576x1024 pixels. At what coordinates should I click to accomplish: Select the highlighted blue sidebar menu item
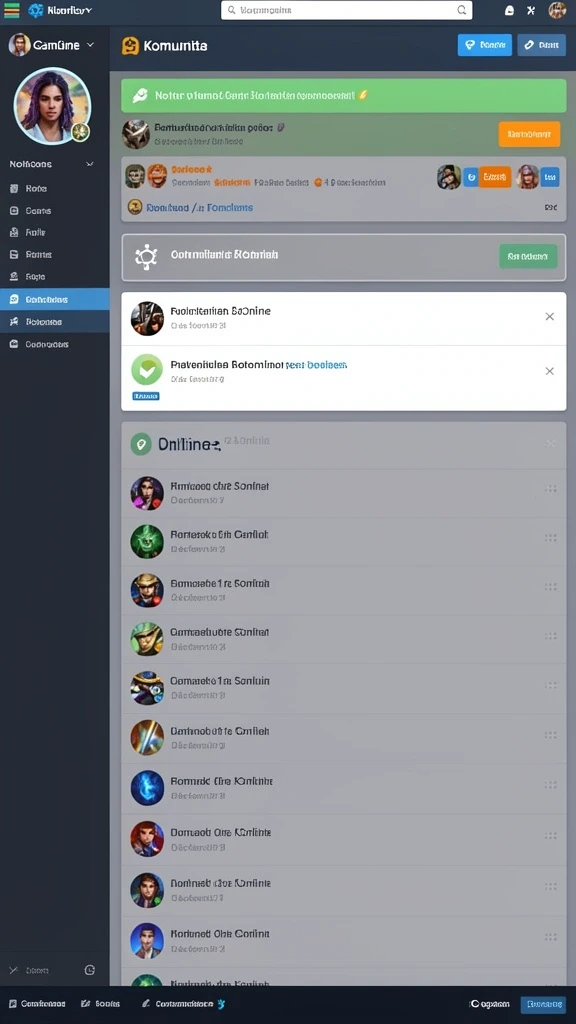[55, 299]
